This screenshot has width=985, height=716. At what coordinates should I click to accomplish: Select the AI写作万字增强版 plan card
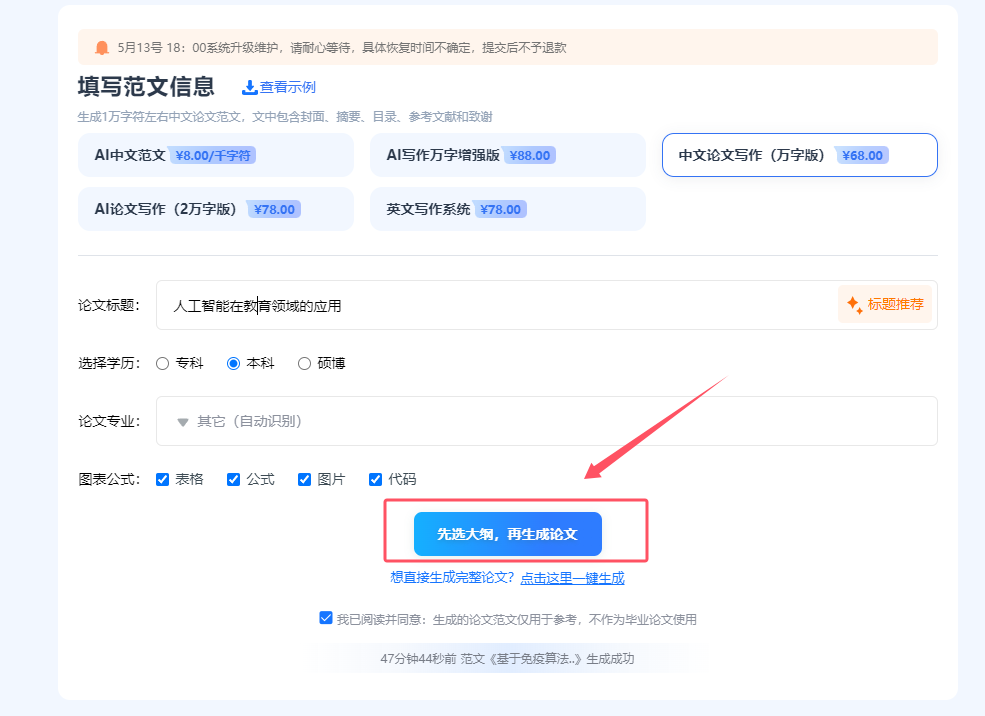pos(508,155)
